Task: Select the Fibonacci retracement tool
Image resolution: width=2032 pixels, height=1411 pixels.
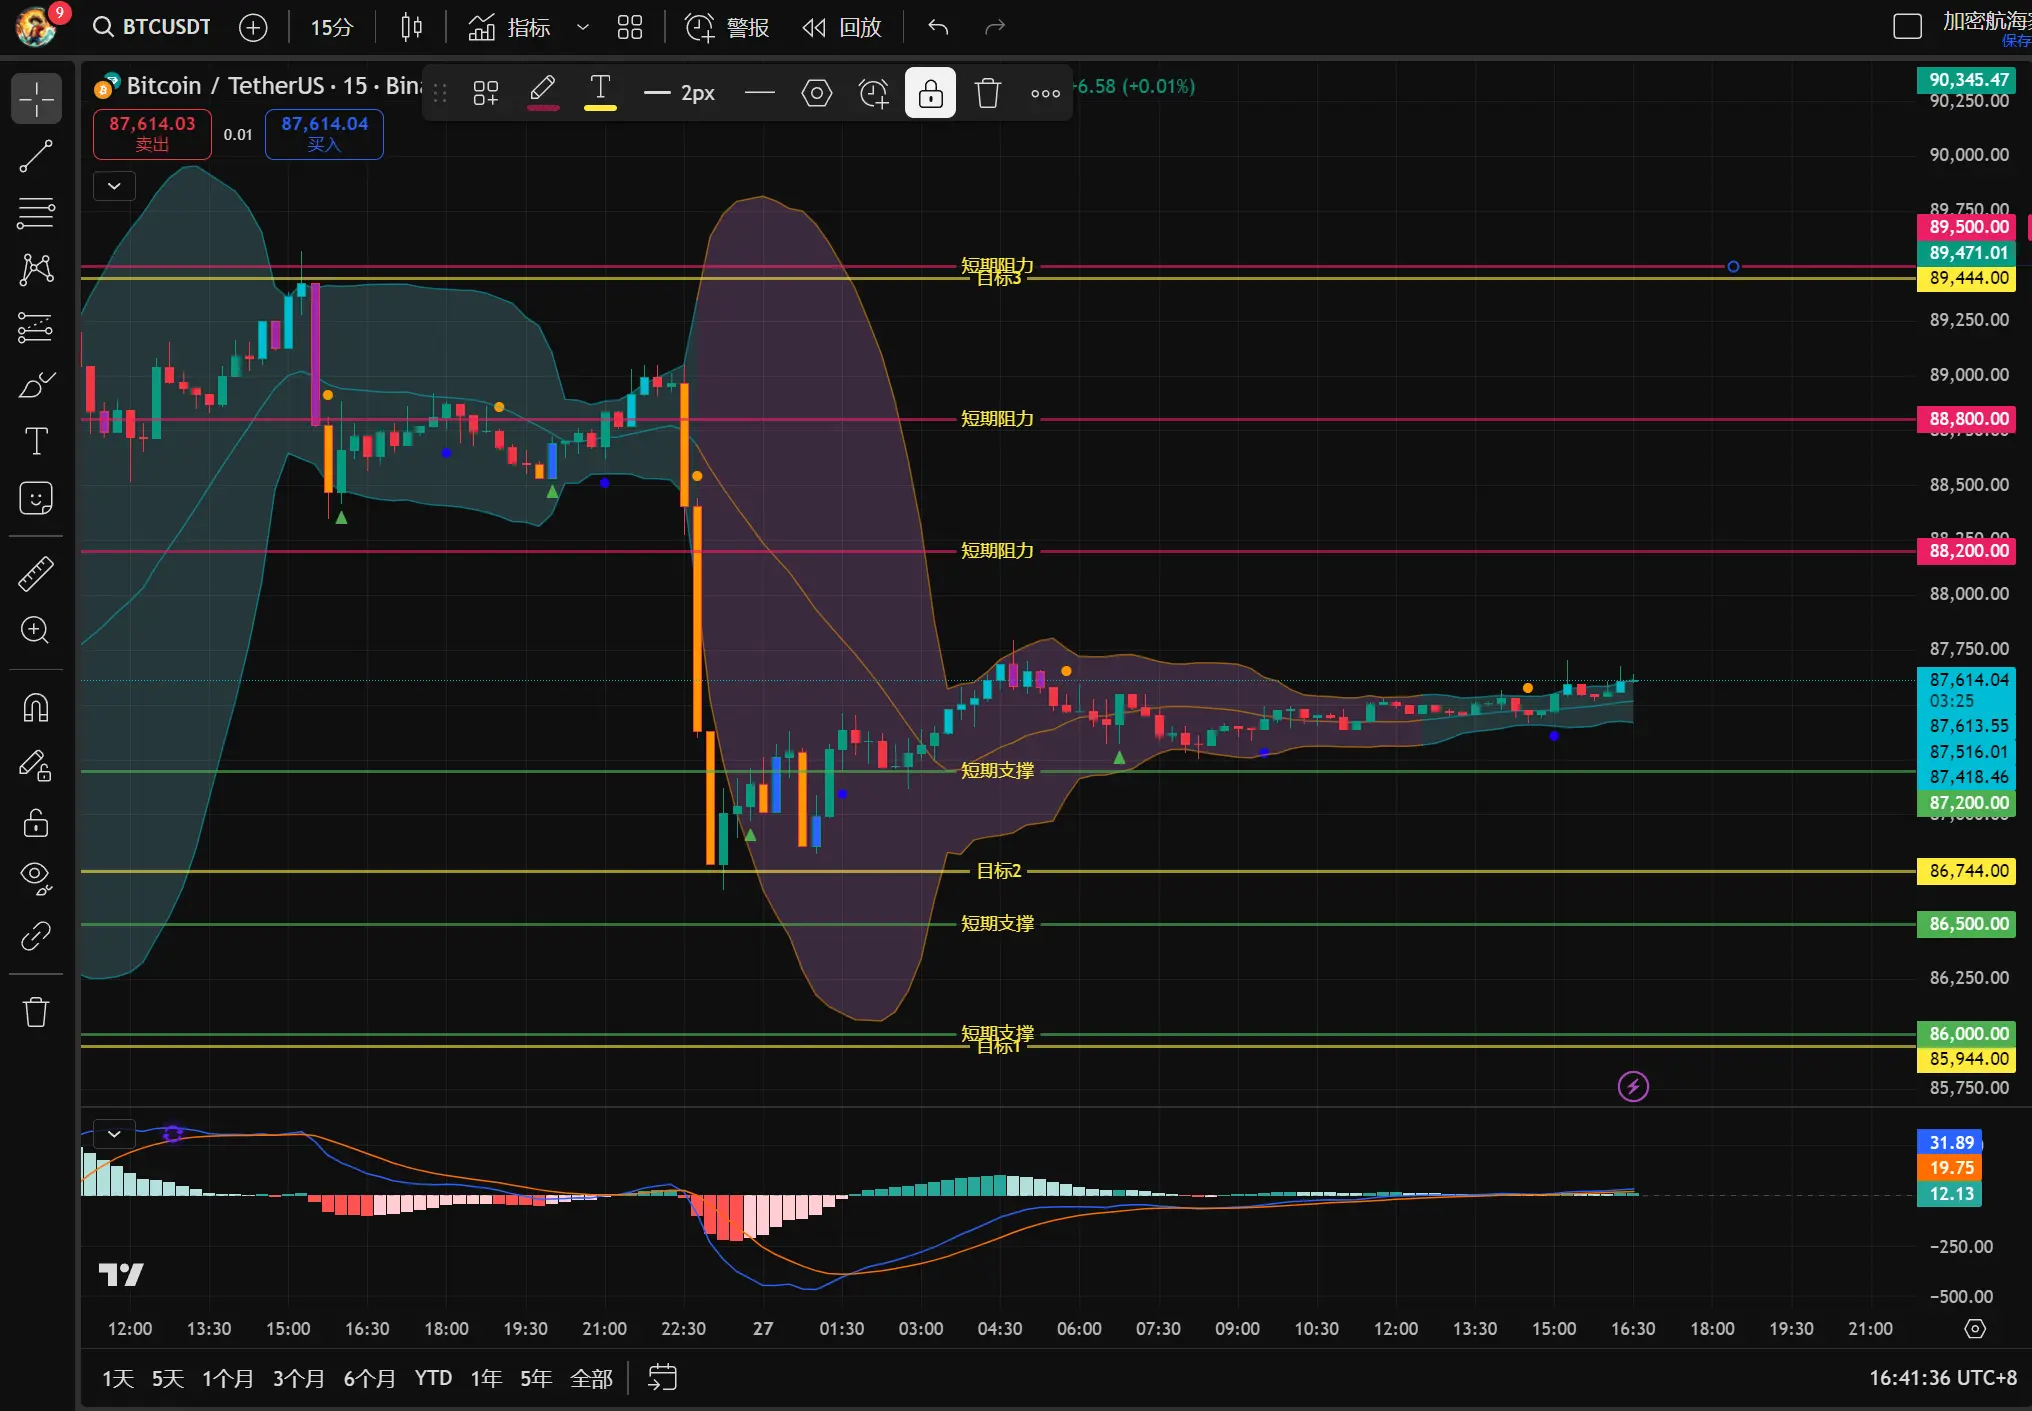Action: click(36, 213)
